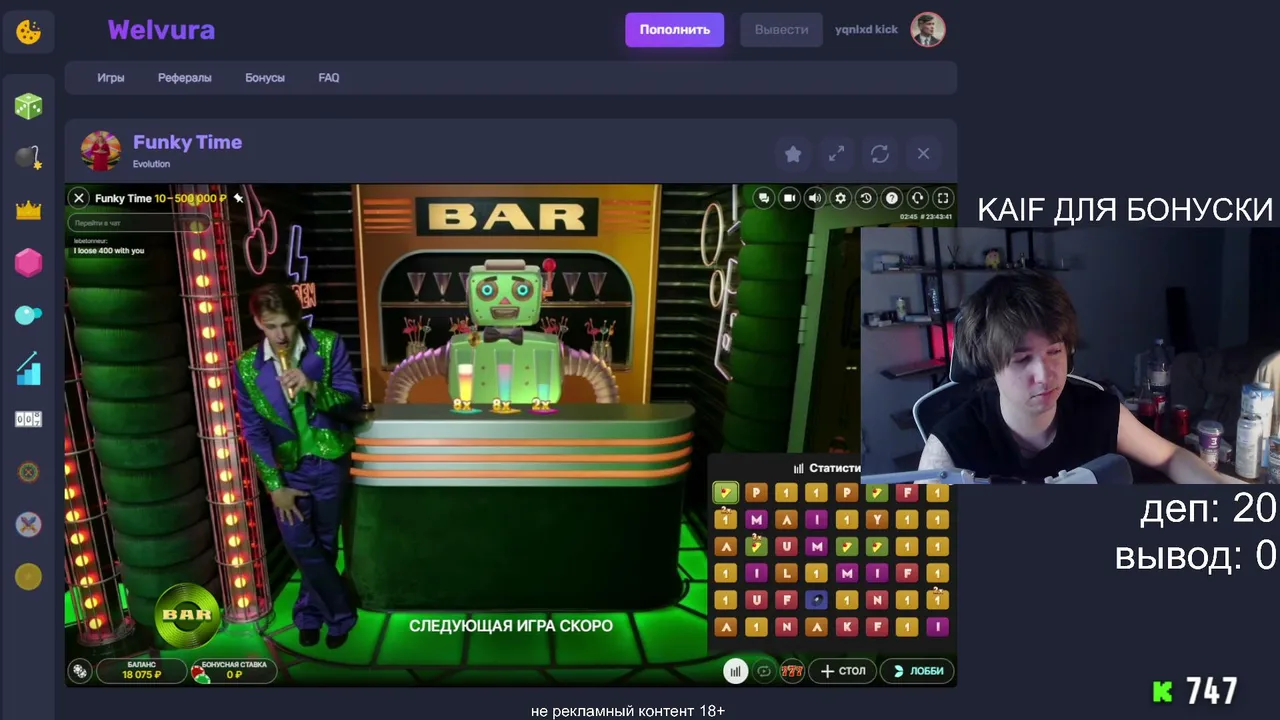Click the replay loop icon near 777
1280x720 pixels.
[764, 671]
